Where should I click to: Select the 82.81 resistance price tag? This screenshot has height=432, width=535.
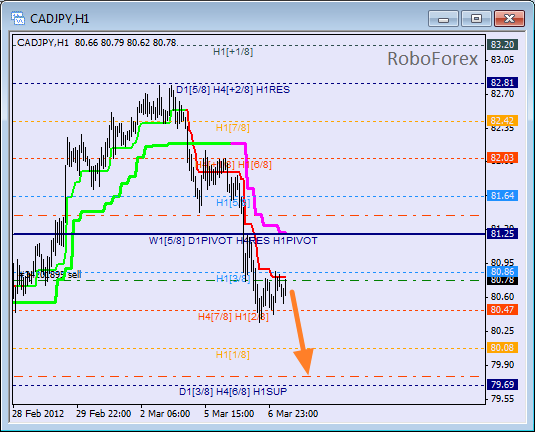(x=502, y=83)
